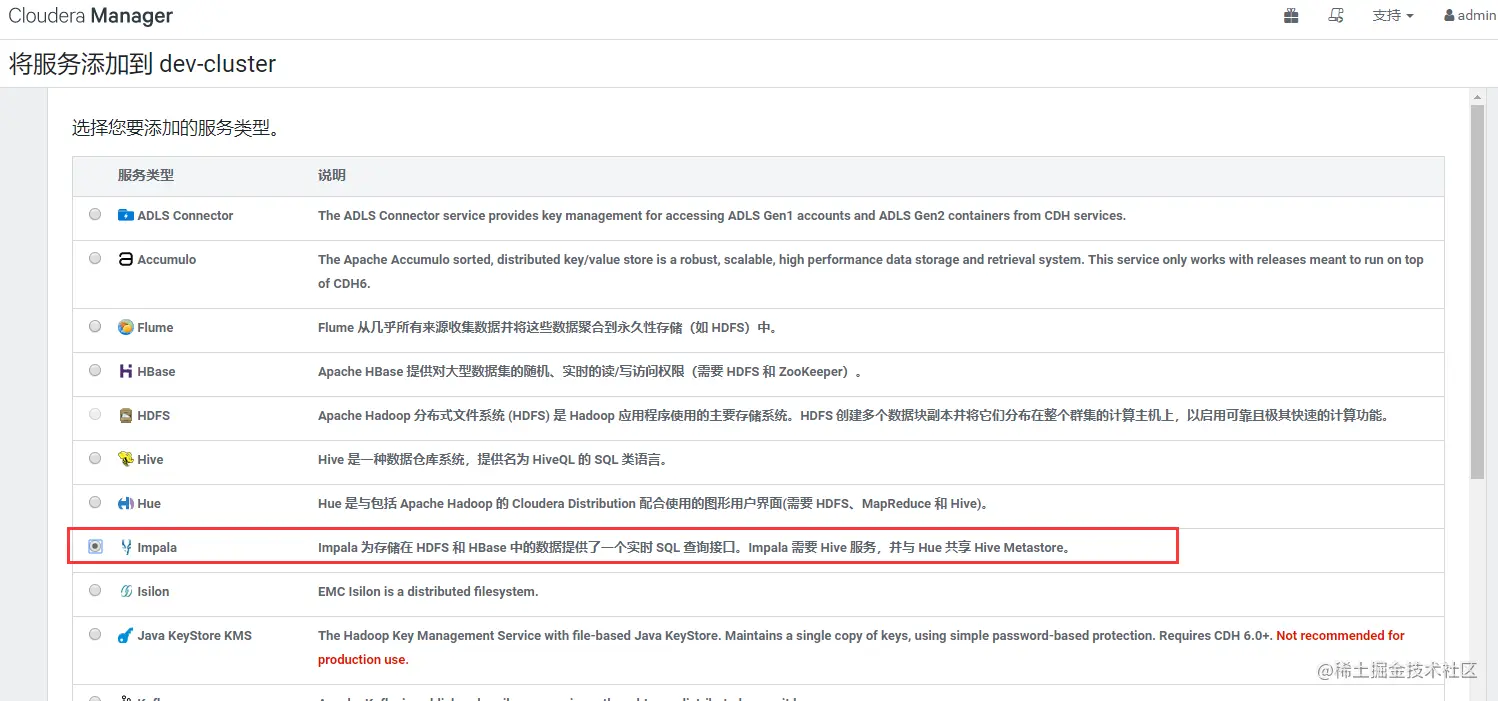Image resolution: width=1498 pixels, height=701 pixels.
Task: Click the HDFS service icon
Action: 126,415
